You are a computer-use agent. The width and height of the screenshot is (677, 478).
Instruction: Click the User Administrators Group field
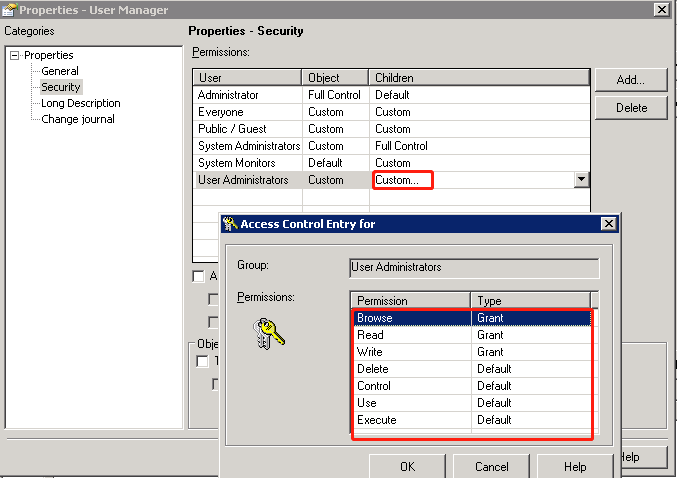click(x=474, y=268)
